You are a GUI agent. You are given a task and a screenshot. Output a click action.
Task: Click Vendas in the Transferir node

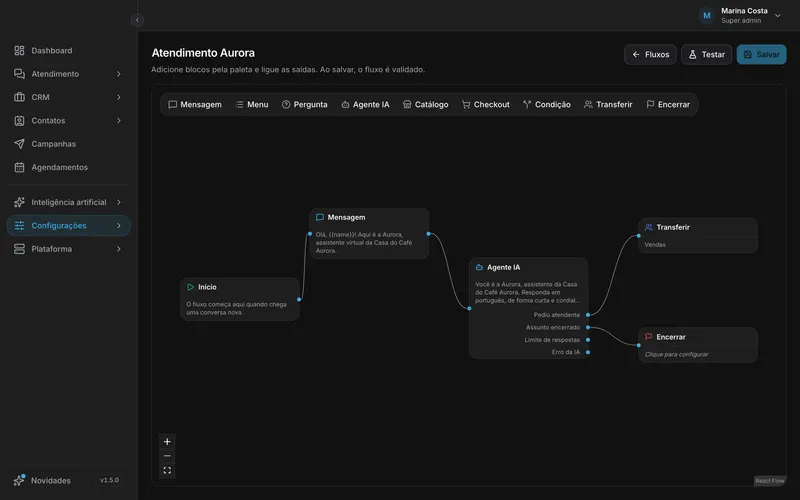655,244
